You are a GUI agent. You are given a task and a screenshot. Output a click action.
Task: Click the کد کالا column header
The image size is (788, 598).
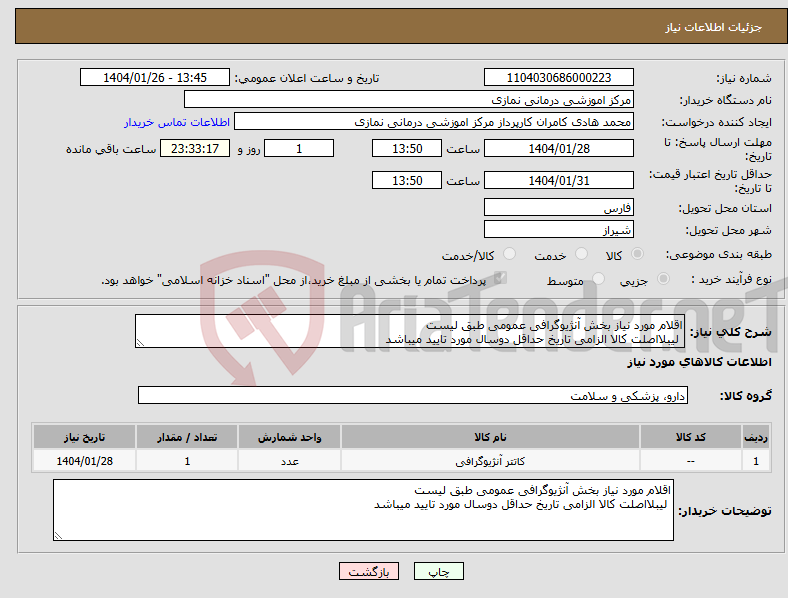[691, 437]
